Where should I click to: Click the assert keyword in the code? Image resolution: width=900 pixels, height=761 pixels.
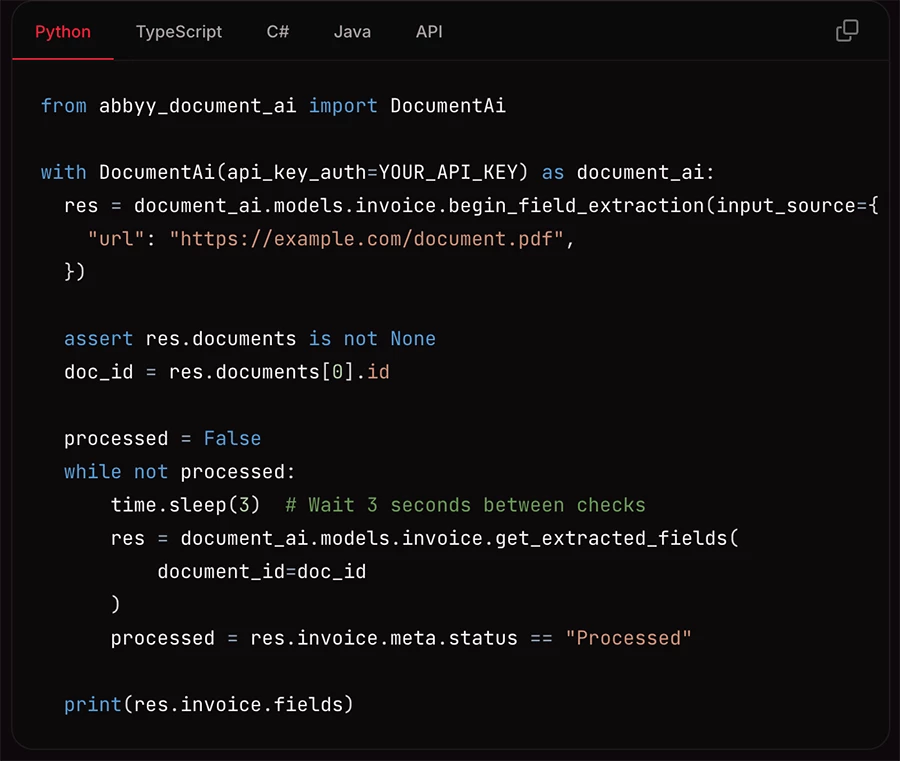(98, 338)
